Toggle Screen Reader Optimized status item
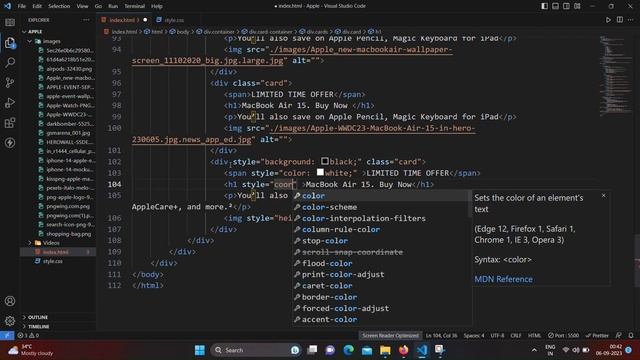This screenshot has height=360, width=640. coord(390,336)
